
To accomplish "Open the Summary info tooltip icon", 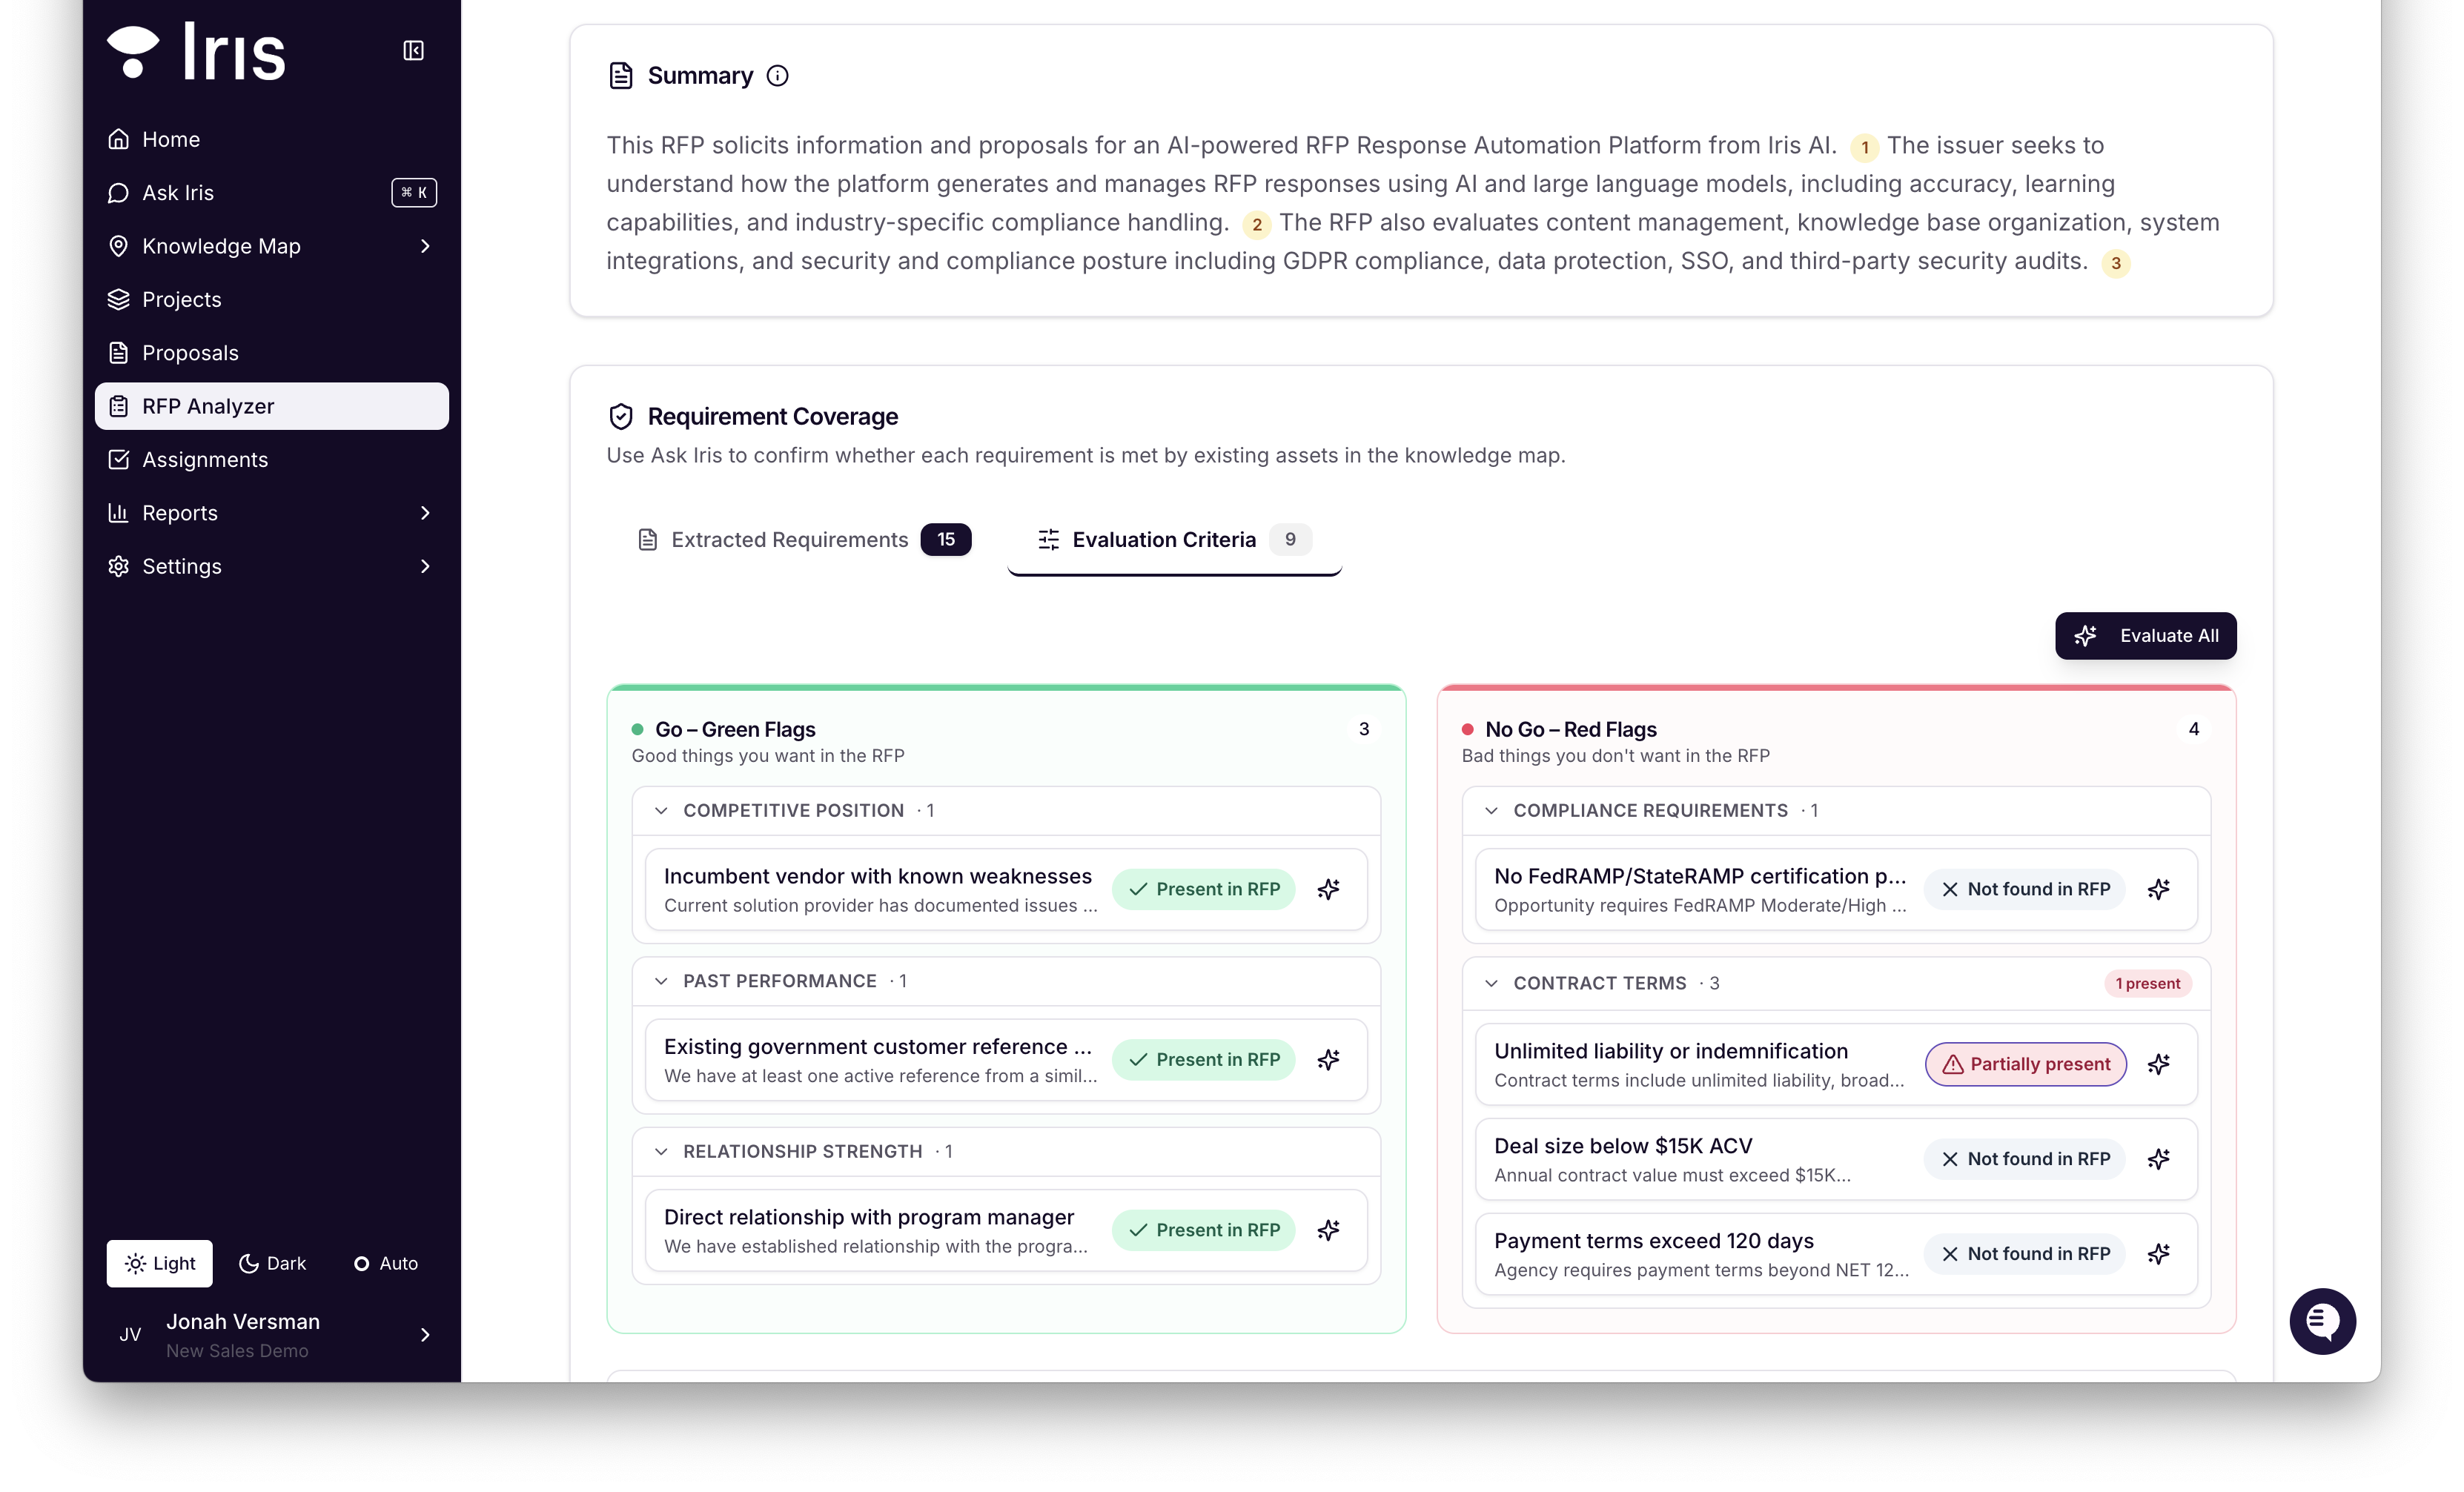I will 777,76.
